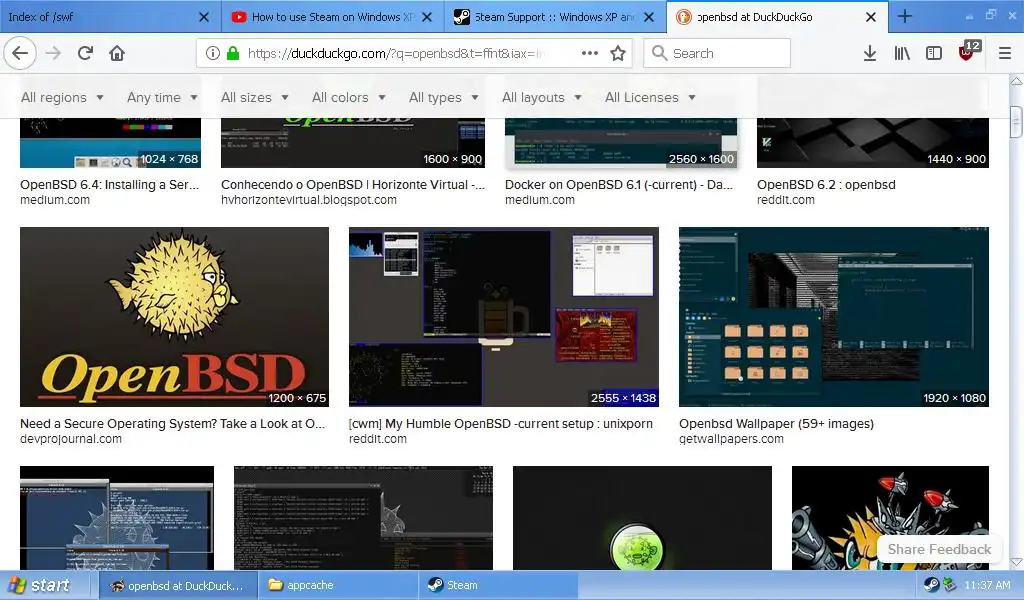1024x600 pixels.
Task: Open 'Docker on OpenBSD 6.1 (-current)' title
Action: point(619,185)
